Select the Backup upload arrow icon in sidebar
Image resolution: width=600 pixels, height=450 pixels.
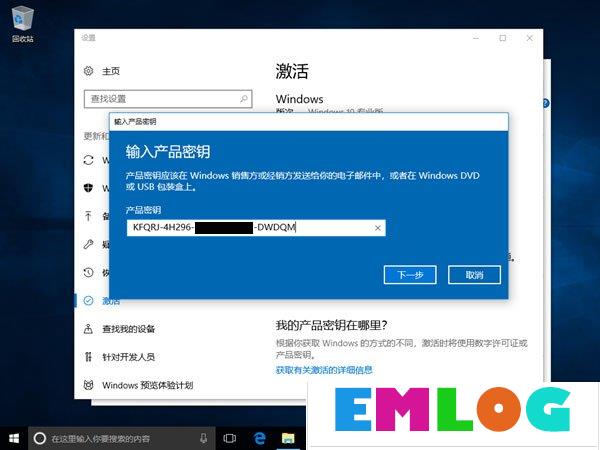pos(88,216)
